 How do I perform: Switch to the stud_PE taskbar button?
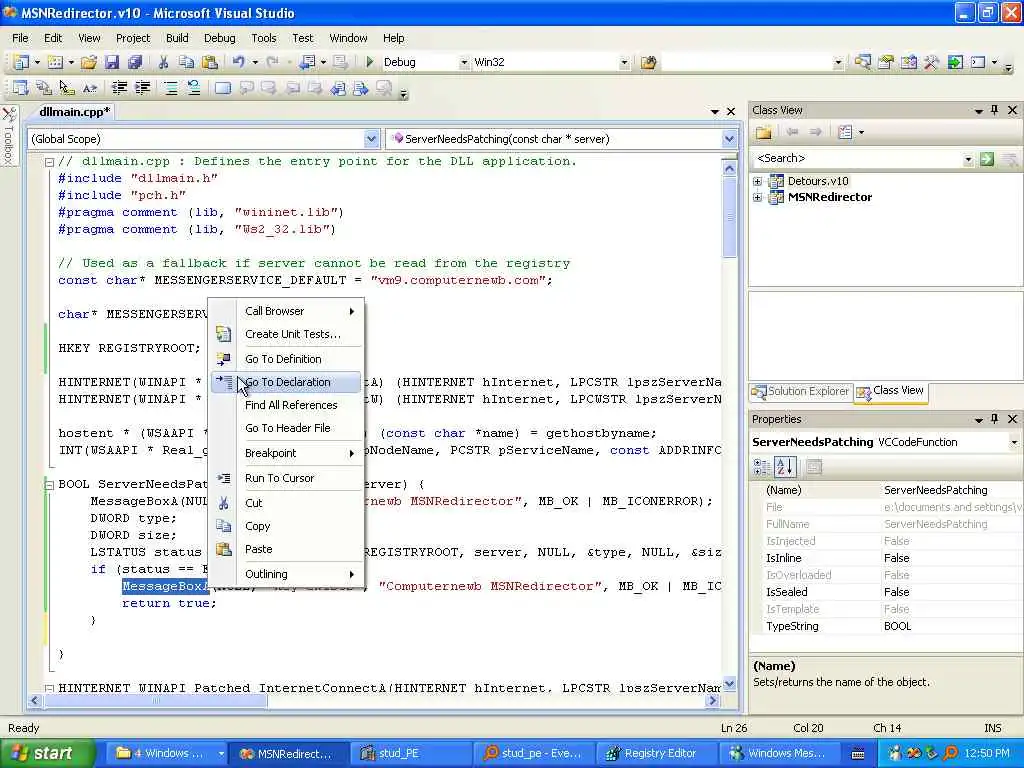tap(409, 753)
